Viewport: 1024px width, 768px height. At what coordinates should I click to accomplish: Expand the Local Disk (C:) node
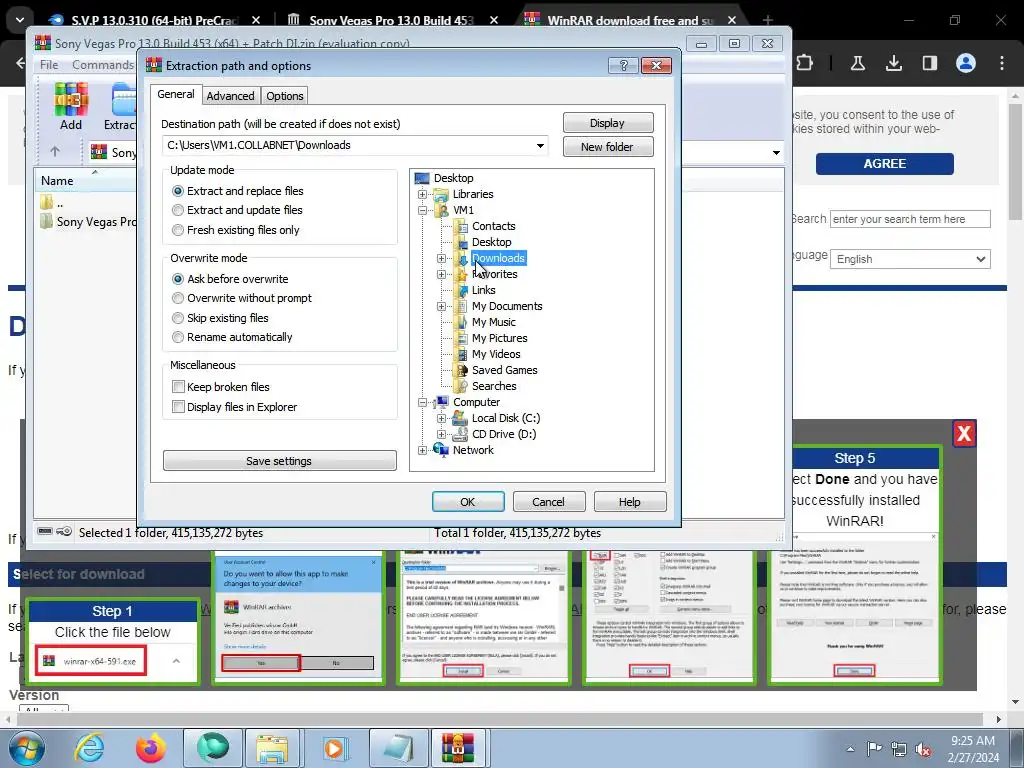coord(441,418)
